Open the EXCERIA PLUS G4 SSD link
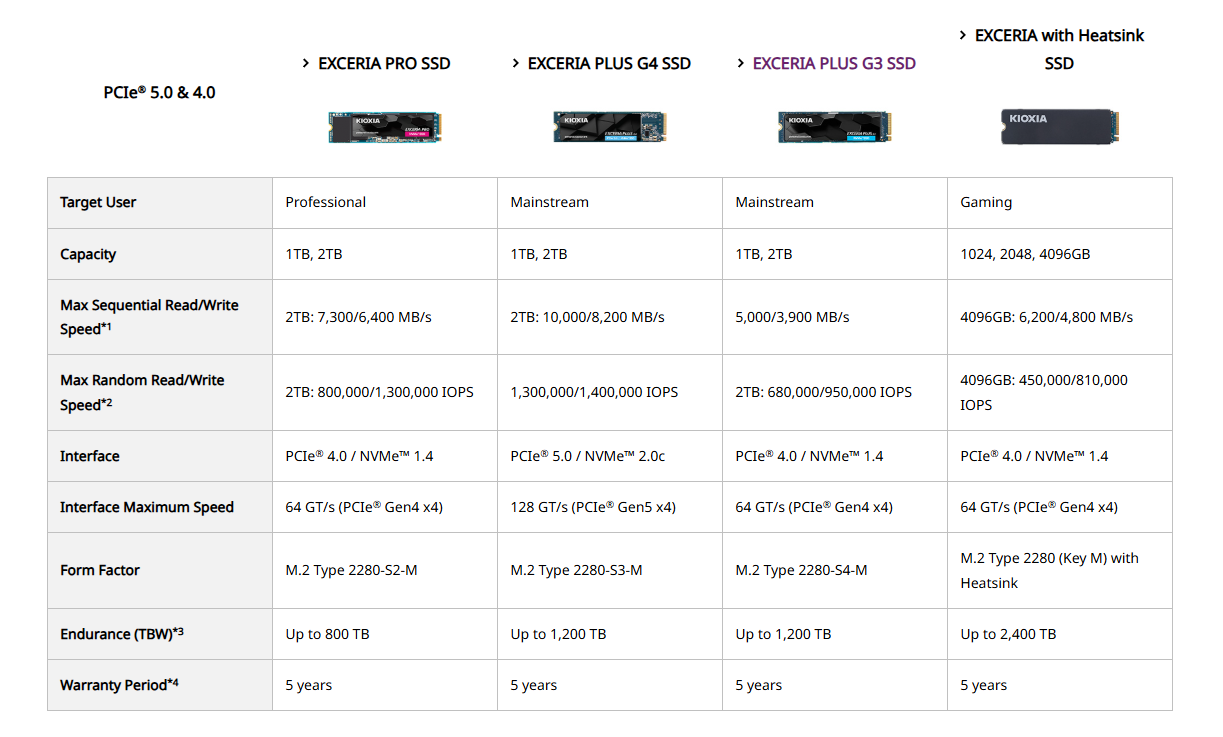The width and height of the screenshot is (1223, 737). click(x=609, y=63)
